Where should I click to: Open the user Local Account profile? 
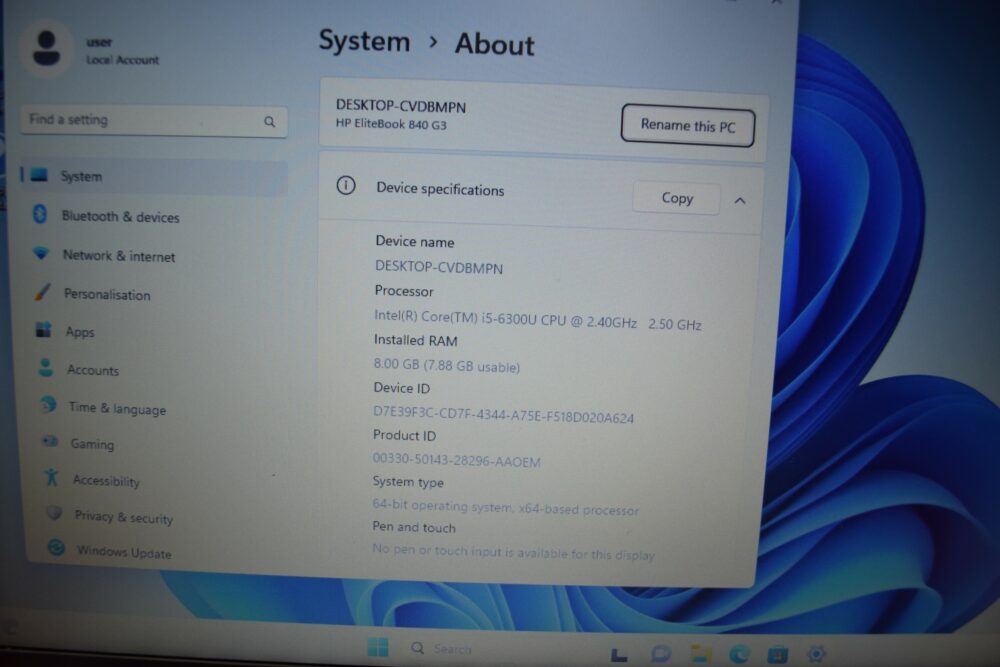(92, 50)
